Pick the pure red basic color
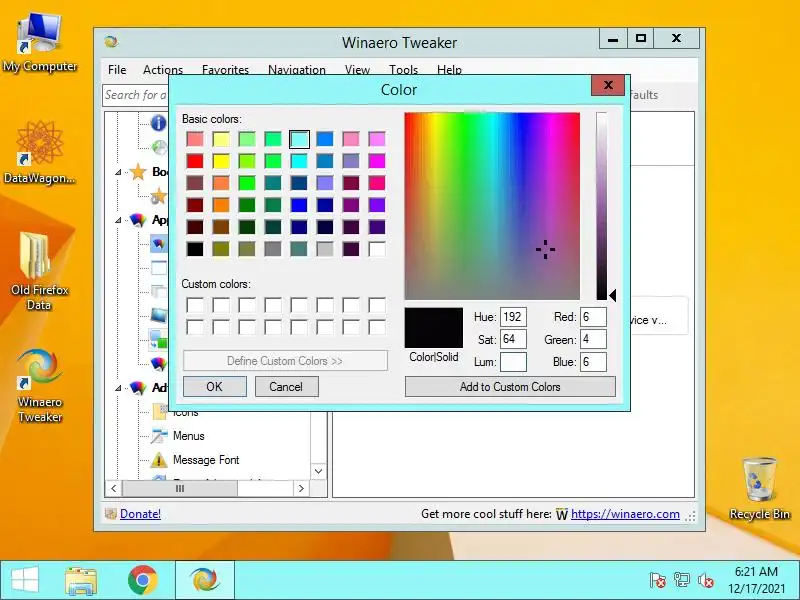 click(195, 161)
